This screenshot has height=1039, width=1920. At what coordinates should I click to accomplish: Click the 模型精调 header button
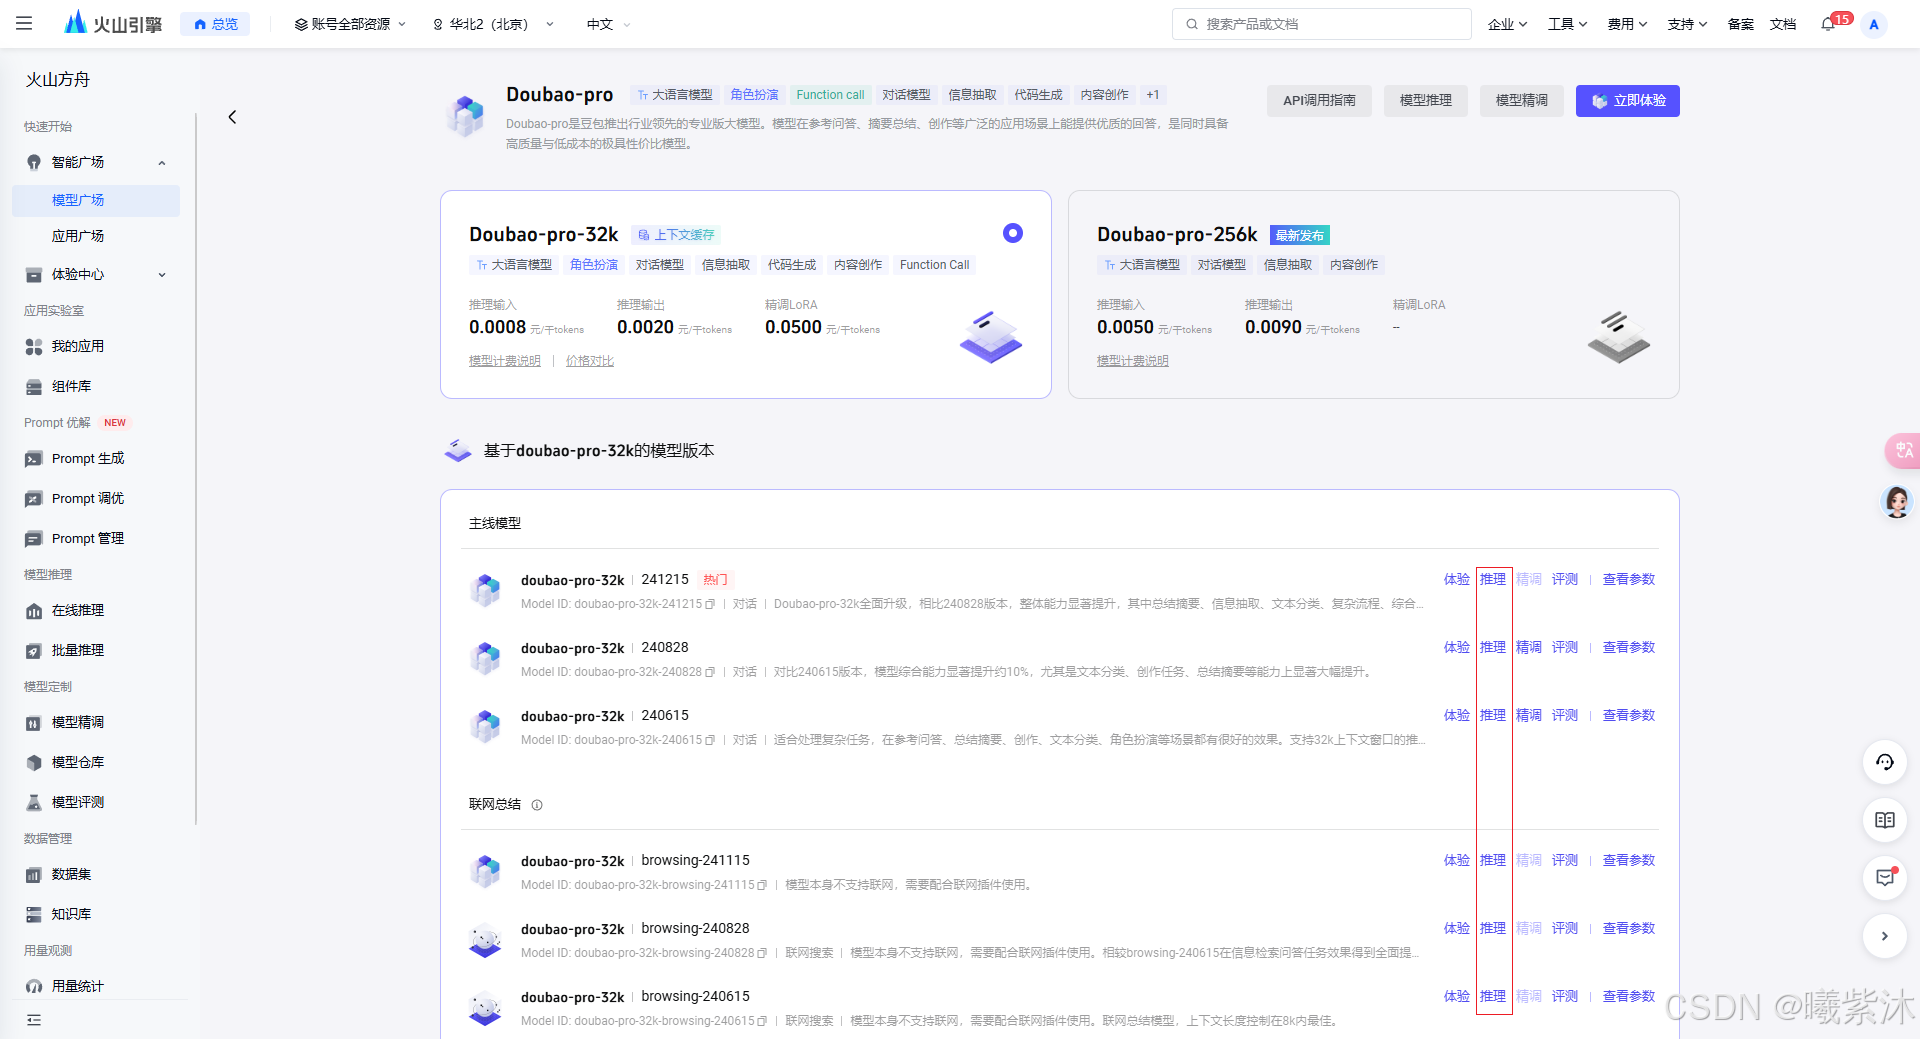1521,100
